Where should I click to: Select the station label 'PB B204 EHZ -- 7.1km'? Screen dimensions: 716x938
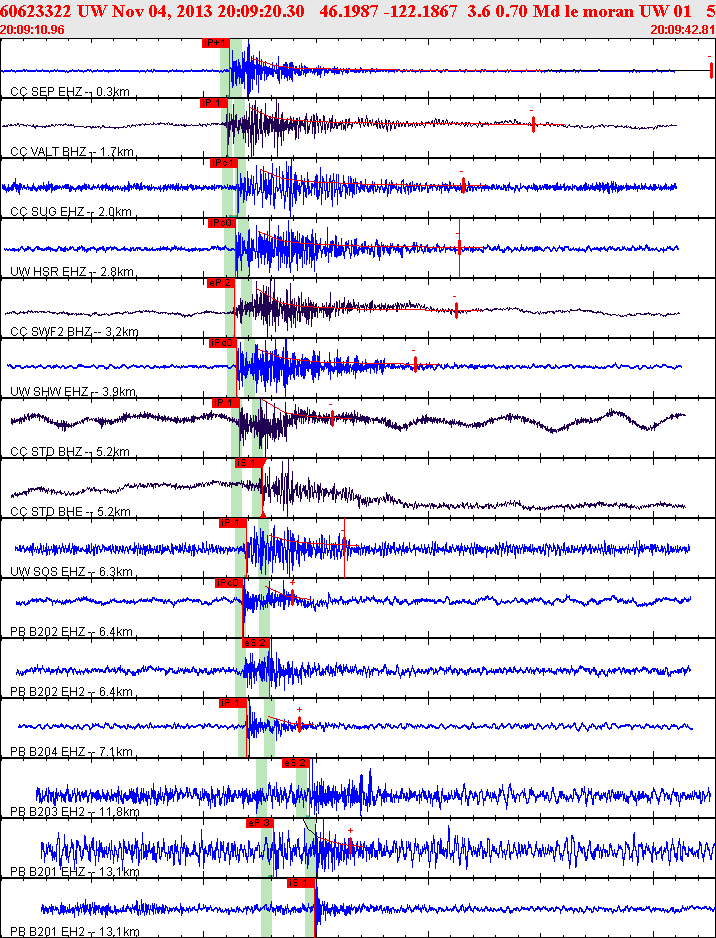click(72, 751)
